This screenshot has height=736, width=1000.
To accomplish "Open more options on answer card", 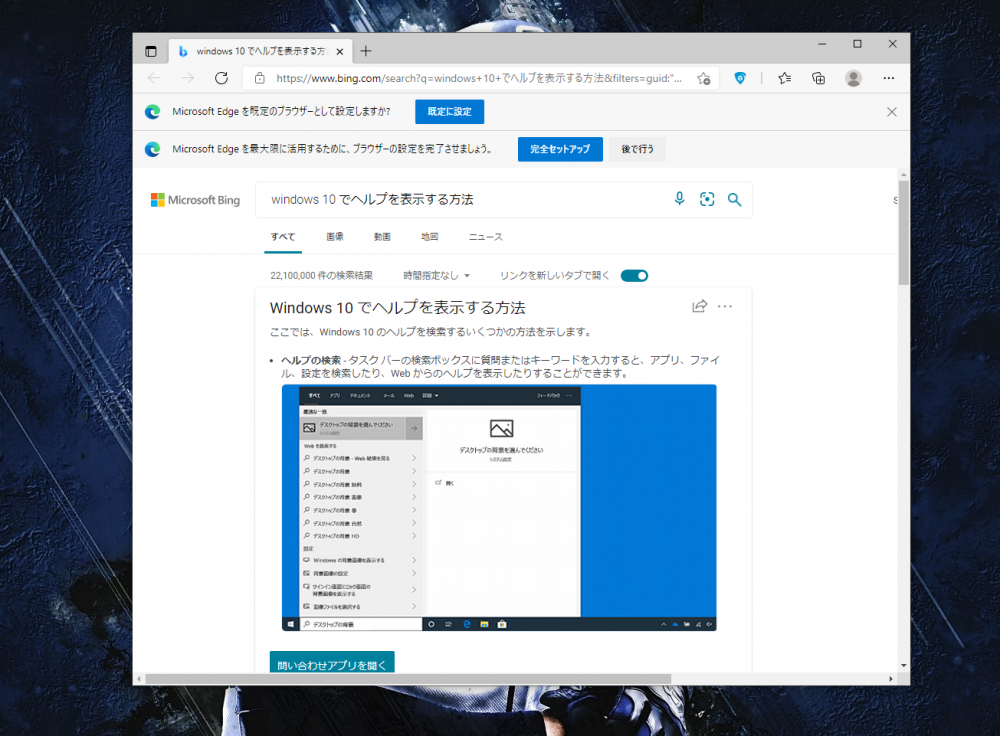I will pyautogui.click(x=725, y=306).
